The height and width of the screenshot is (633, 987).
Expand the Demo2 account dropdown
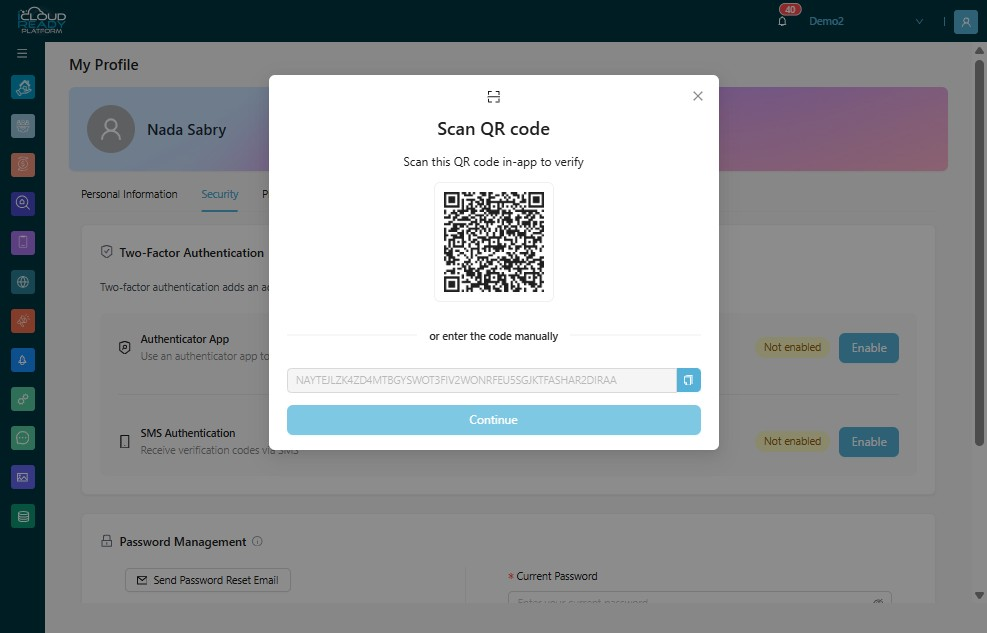coord(866,21)
